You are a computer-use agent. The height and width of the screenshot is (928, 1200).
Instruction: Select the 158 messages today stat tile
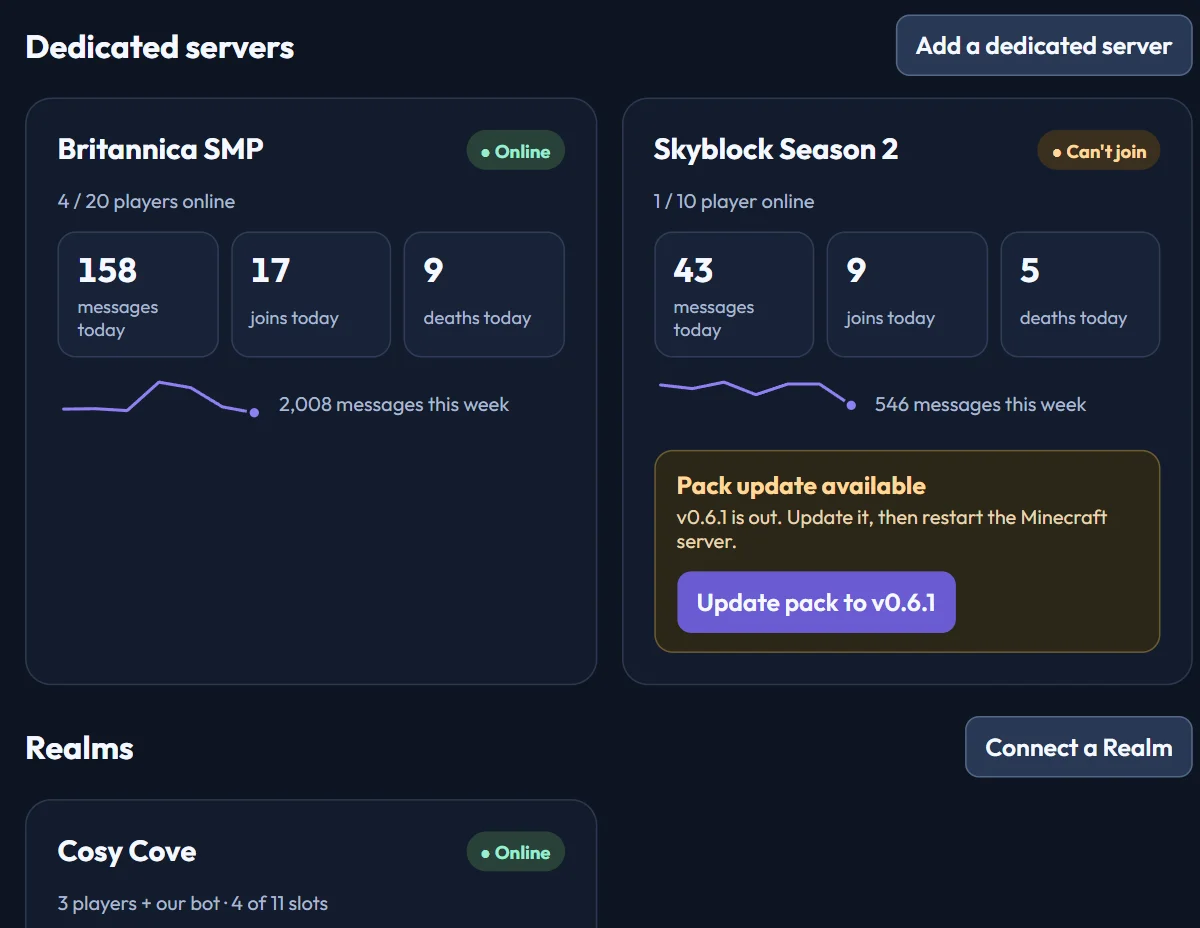tap(138, 294)
